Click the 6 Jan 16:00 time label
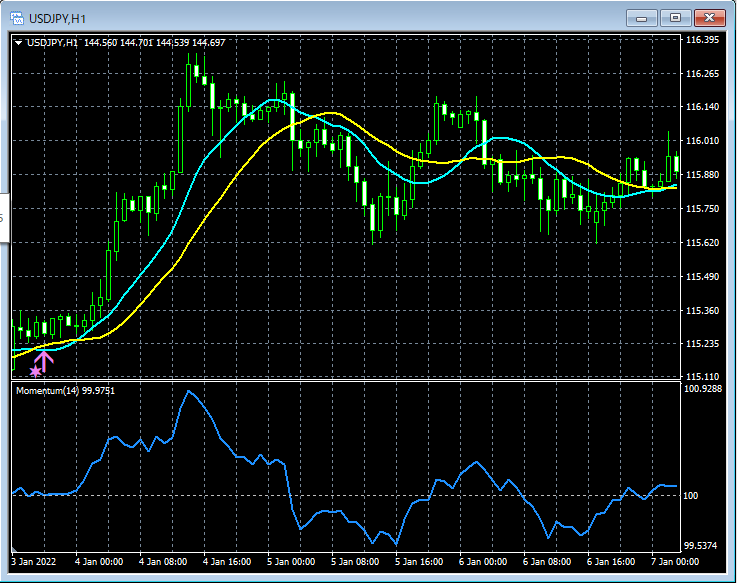This screenshot has height=583, width=738. (611, 562)
